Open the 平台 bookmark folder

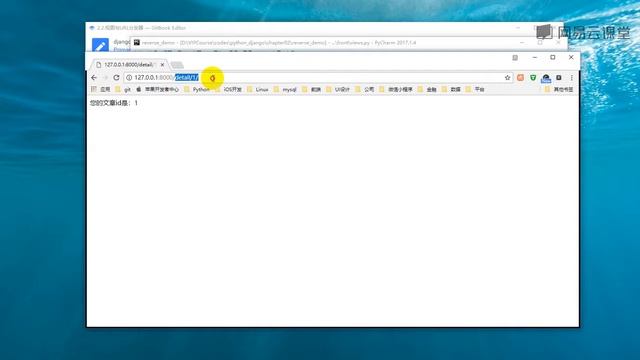point(475,89)
